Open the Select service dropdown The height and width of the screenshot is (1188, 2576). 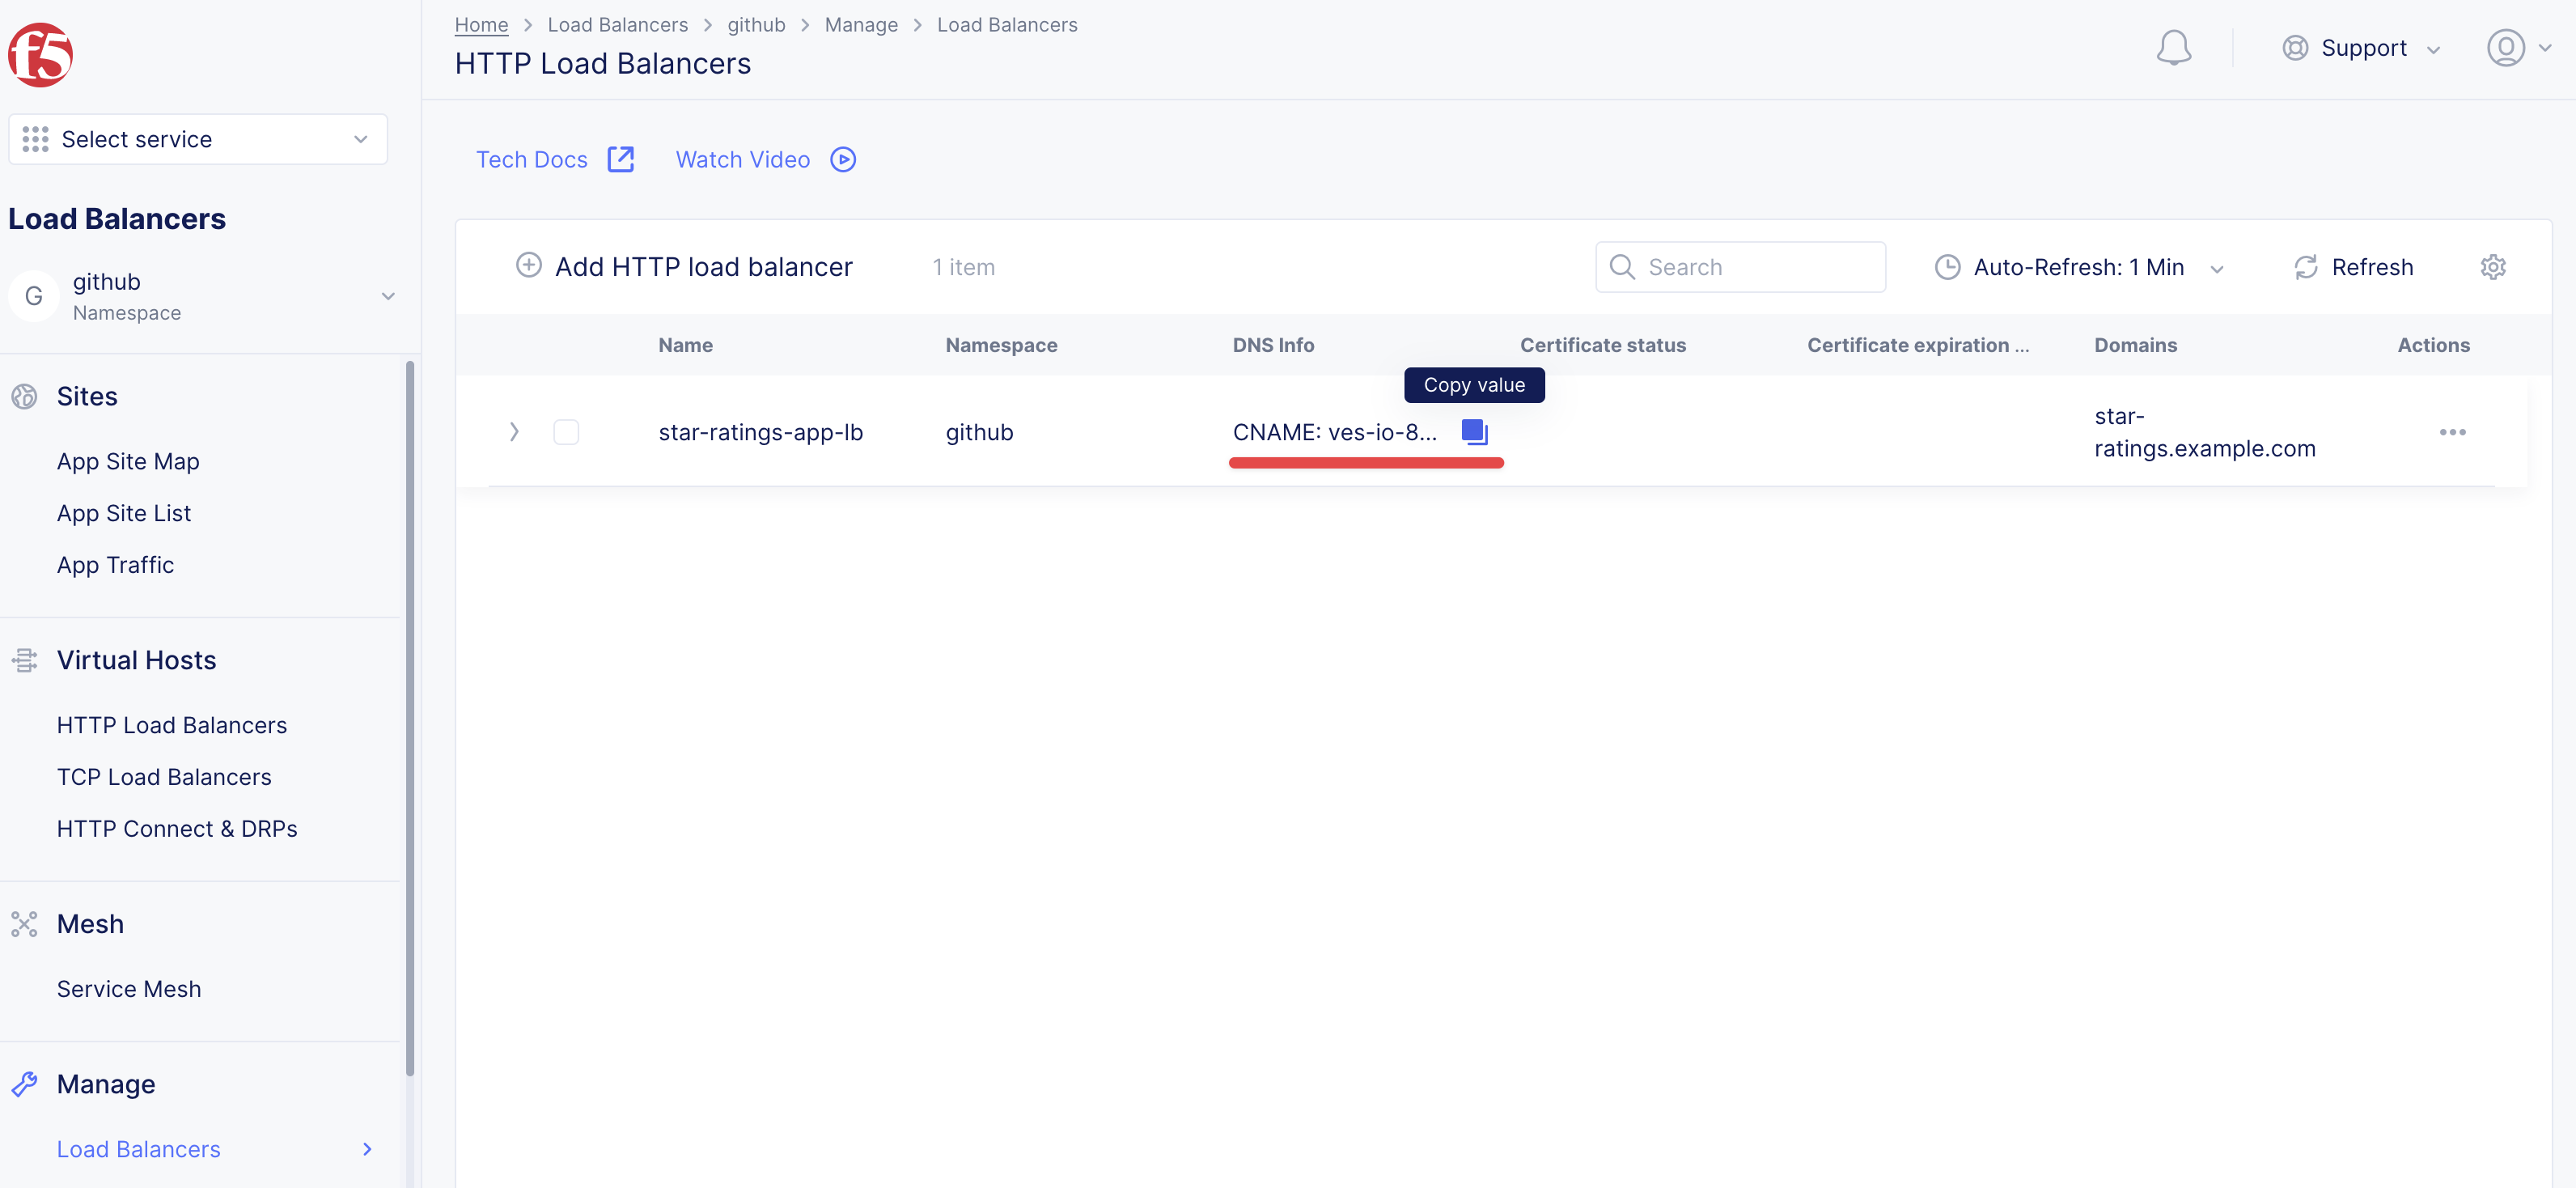coord(198,139)
